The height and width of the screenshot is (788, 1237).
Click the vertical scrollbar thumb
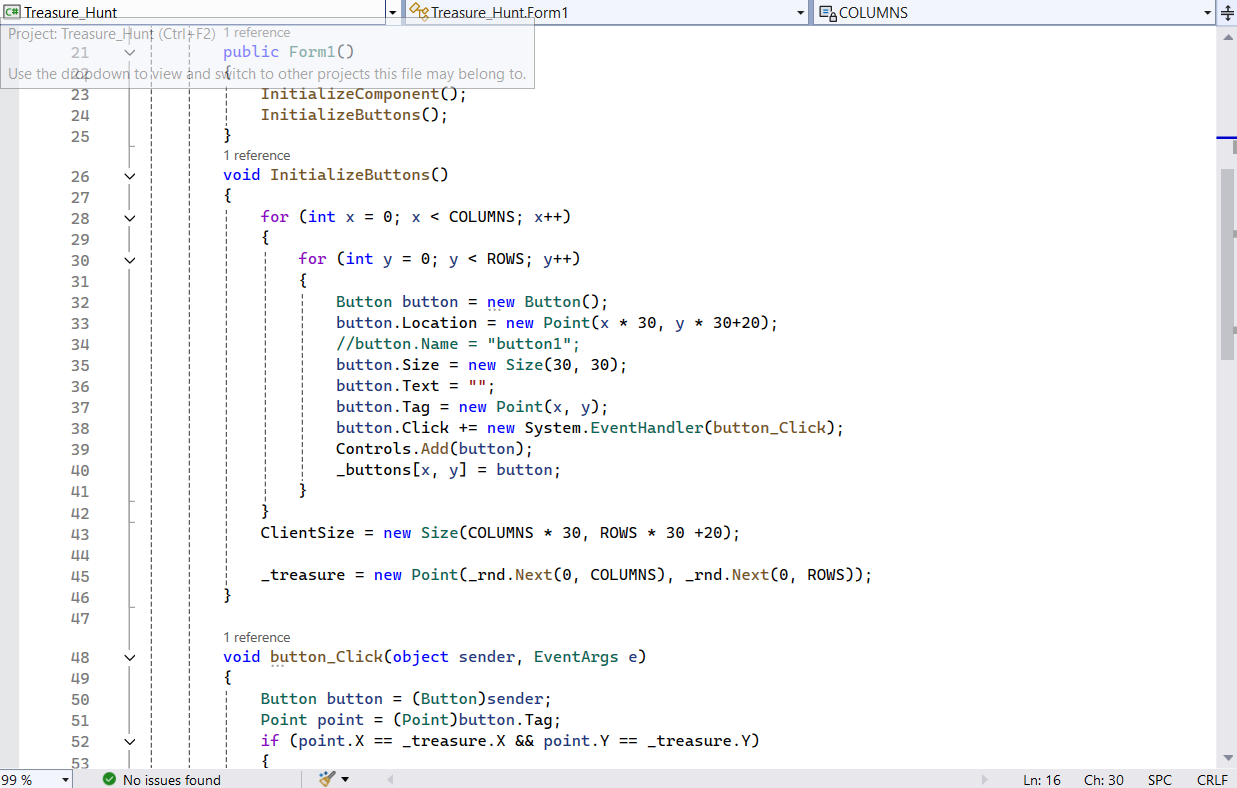[x=1228, y=264]
